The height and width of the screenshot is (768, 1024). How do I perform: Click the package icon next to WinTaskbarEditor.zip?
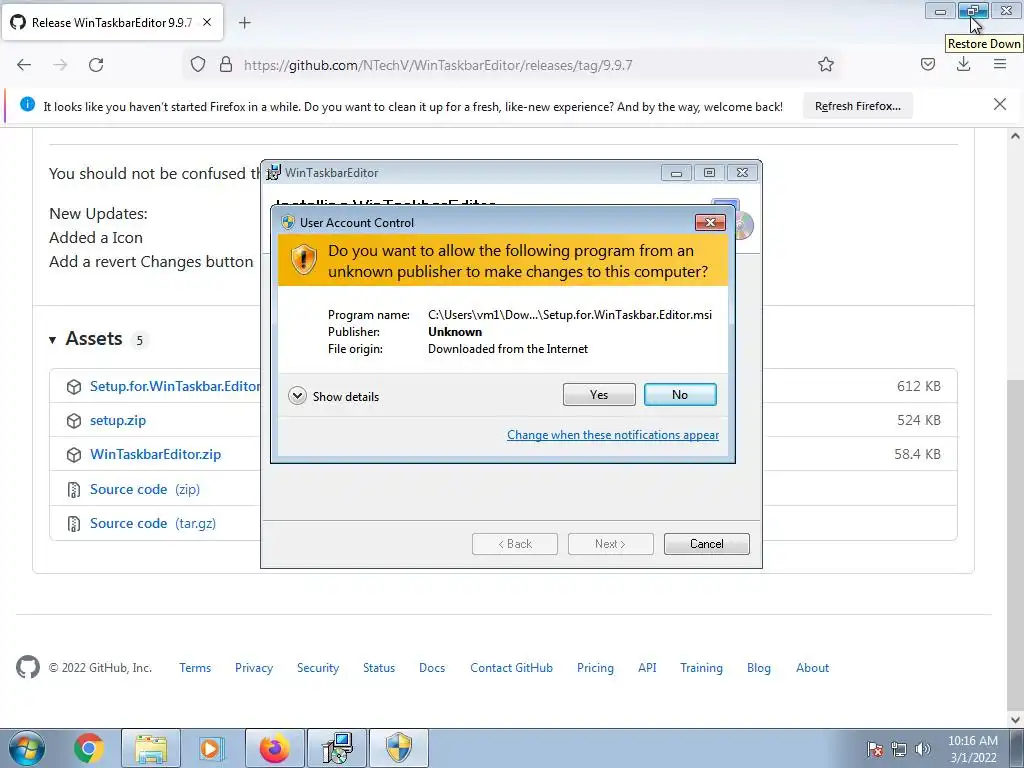pyautogui.click(x=74, y=455)
